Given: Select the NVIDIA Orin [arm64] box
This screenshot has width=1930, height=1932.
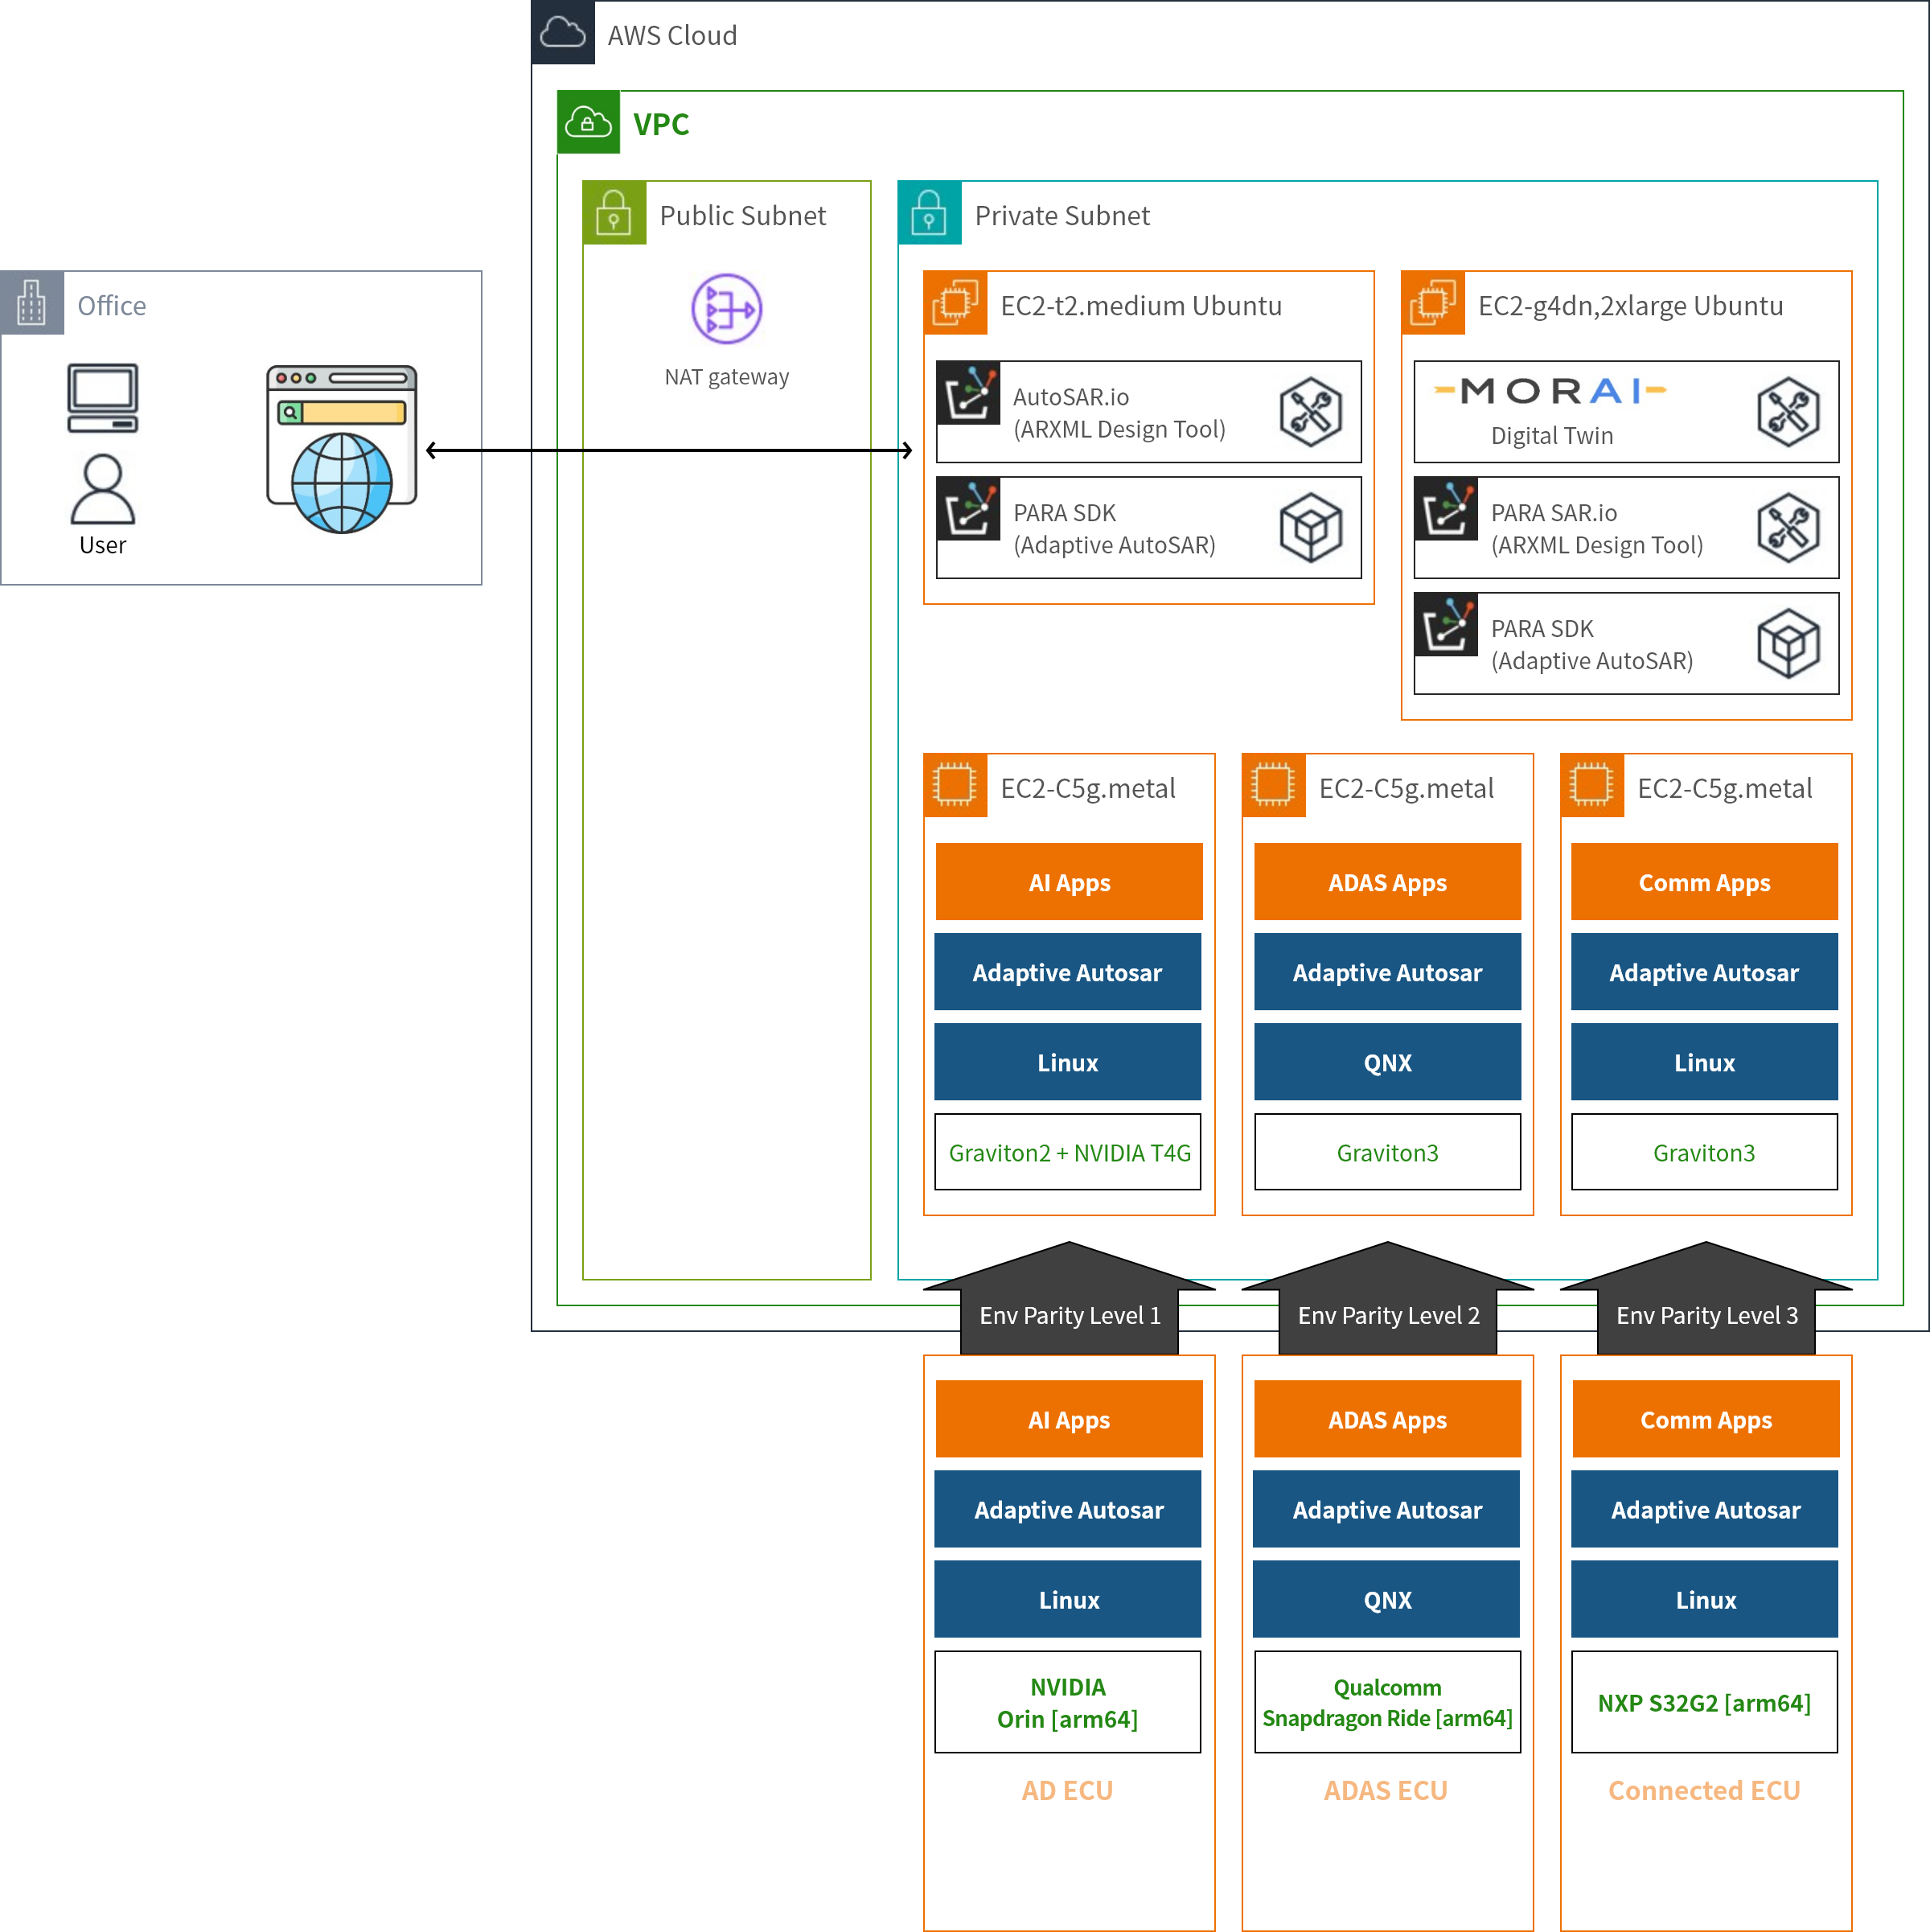Looking at the screenshot, I should pos(1068,1702).
